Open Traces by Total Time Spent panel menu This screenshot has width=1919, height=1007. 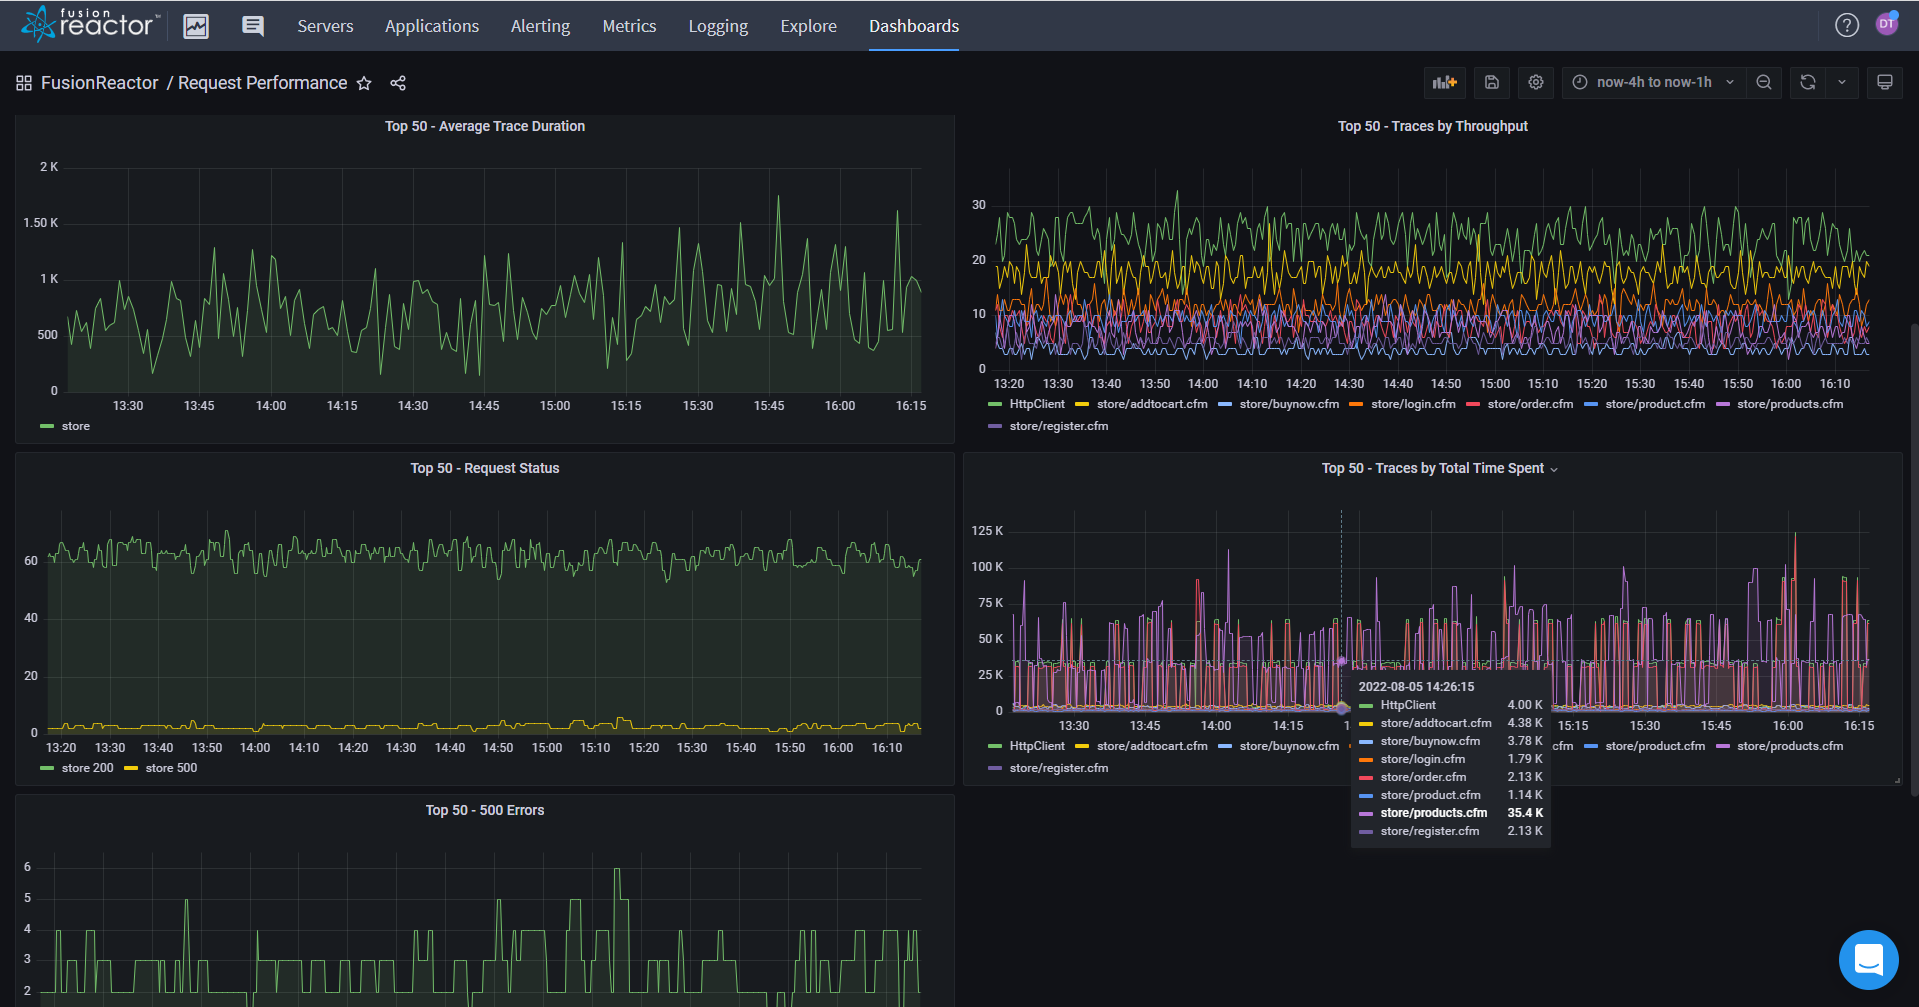click(1553, 469)
